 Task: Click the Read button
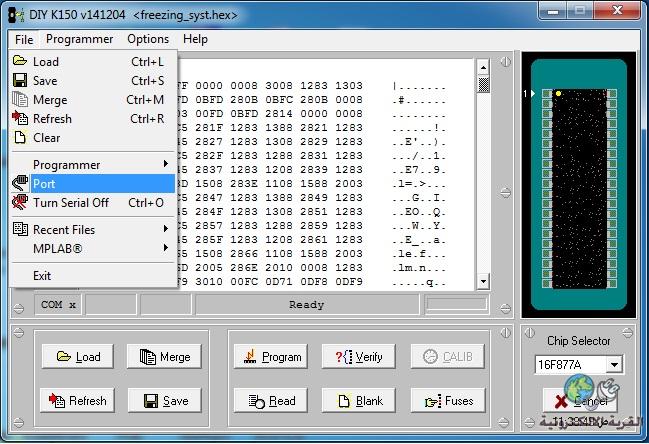point(271,400)
